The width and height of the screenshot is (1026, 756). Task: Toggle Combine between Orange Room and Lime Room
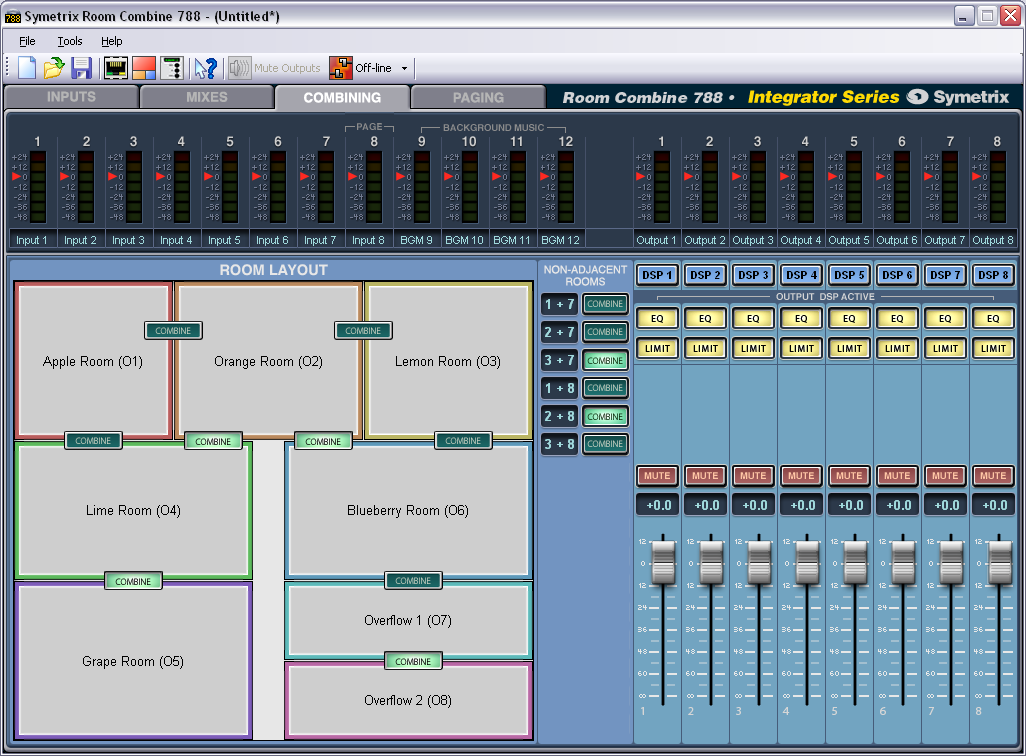click(213, 441)
